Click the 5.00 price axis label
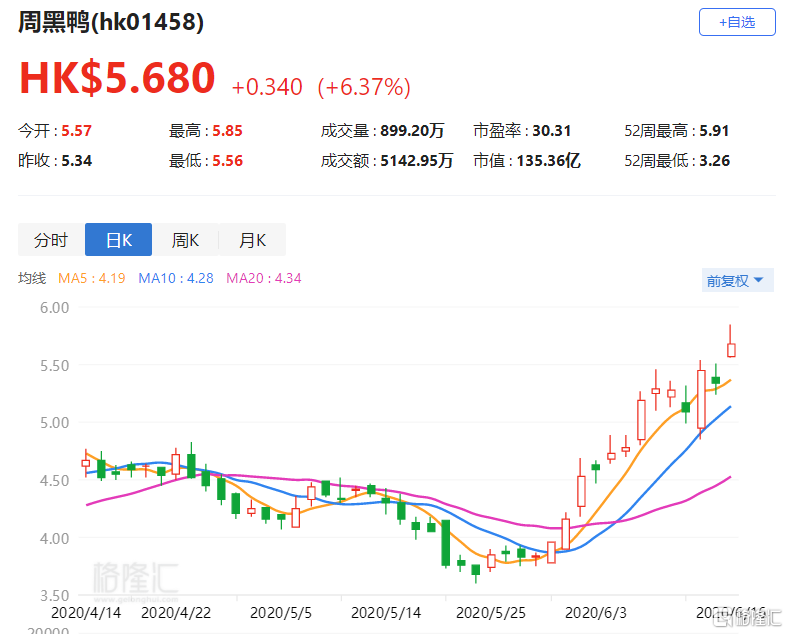The width and height of the screenshot is (788, 634). coord(54,423)
